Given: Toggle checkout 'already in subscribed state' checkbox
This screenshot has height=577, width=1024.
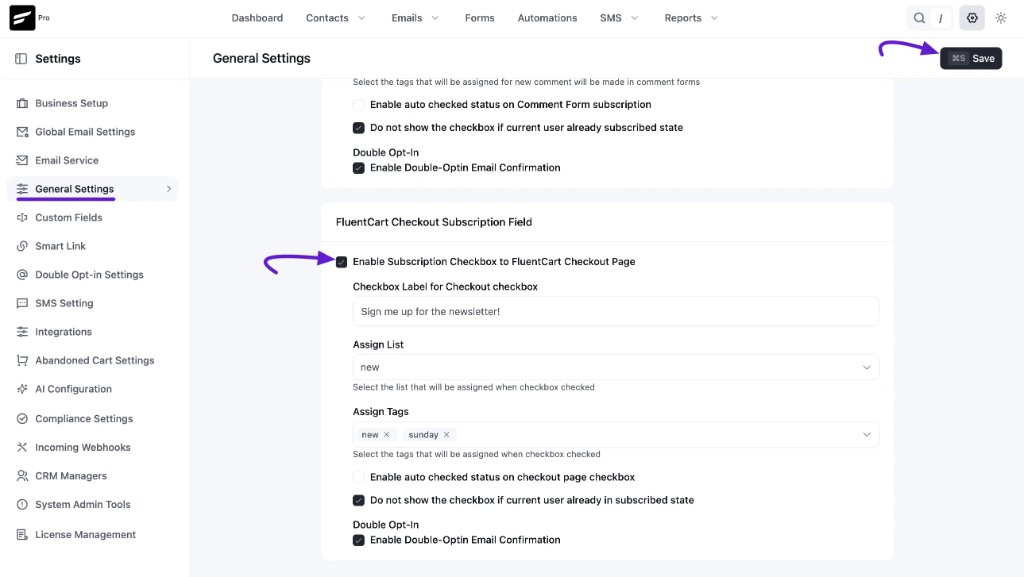Looking at the screenshot, I should [359, 500].
